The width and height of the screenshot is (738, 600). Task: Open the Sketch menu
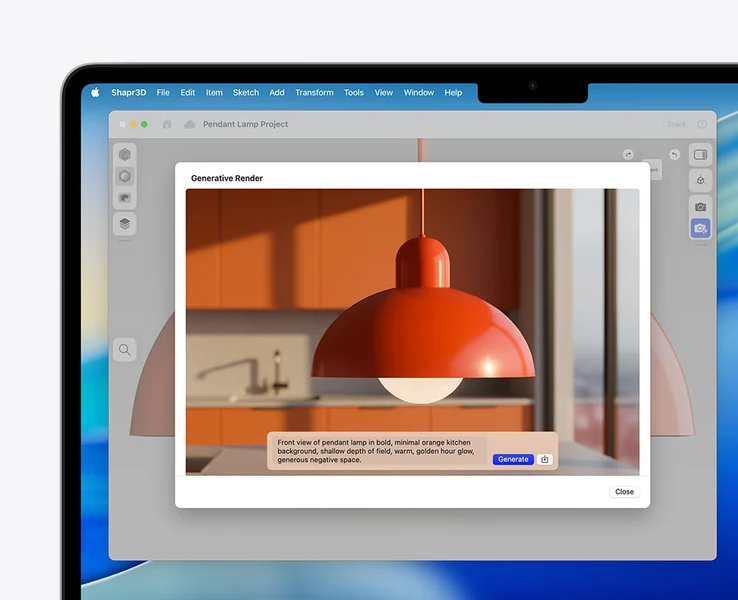pos(246,92)
